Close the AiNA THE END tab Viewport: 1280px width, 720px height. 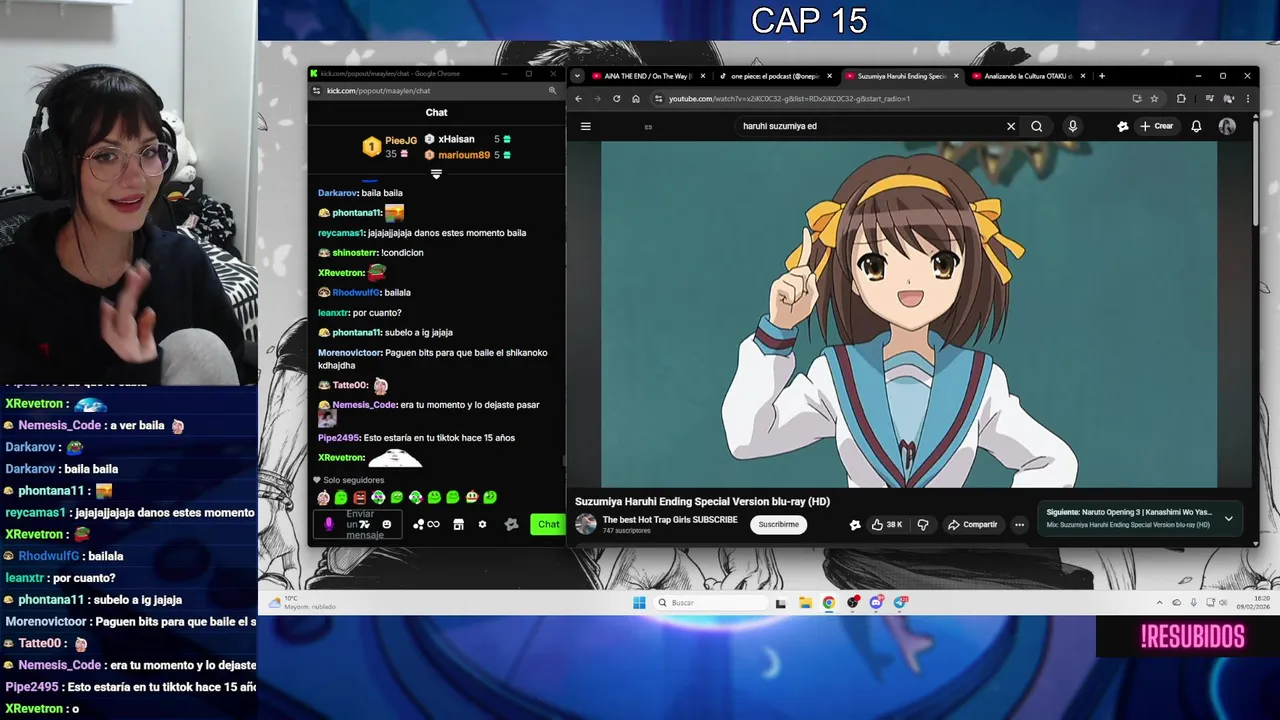702,76
